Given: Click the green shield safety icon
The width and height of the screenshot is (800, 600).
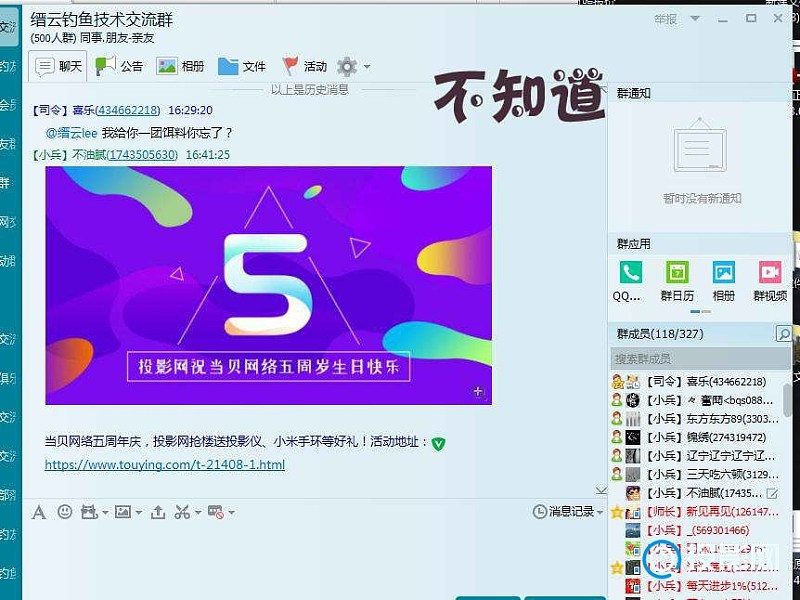Looking at the screenshot, I should click(x=438, y=443).
